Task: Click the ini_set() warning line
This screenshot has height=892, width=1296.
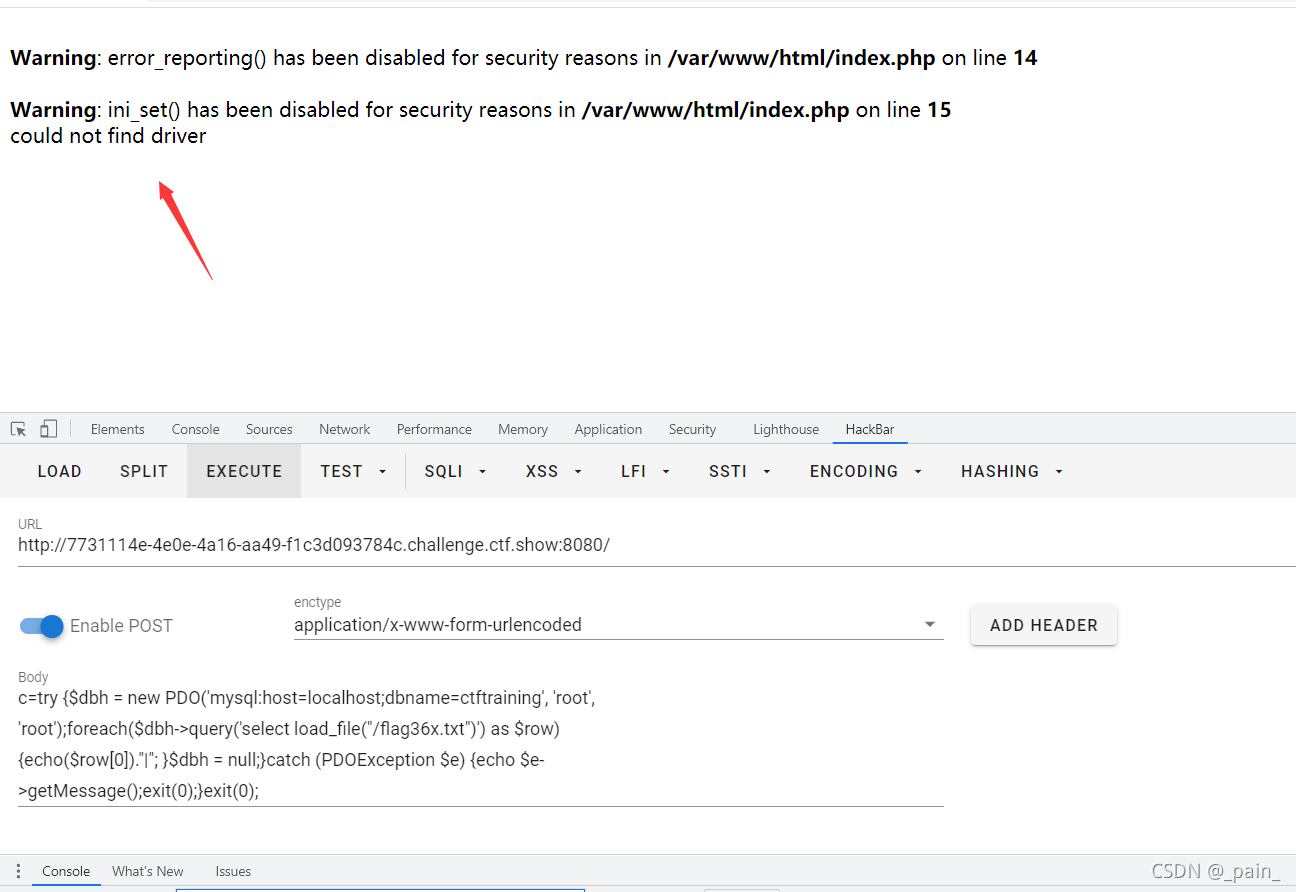Action: [481, 110]
